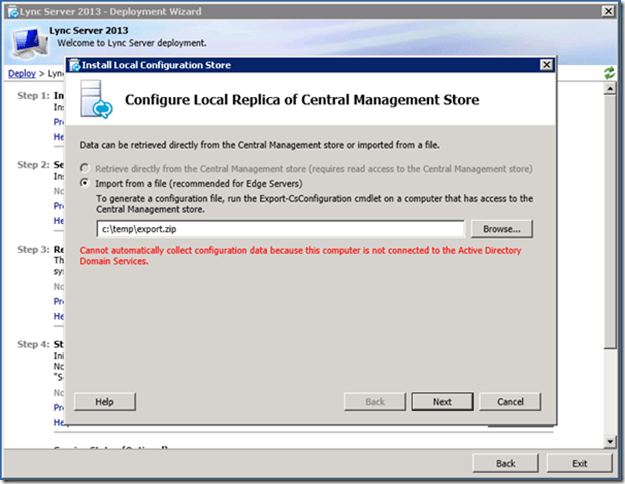
Task: Click the export.zip file path field
Action: pos(278,229)
